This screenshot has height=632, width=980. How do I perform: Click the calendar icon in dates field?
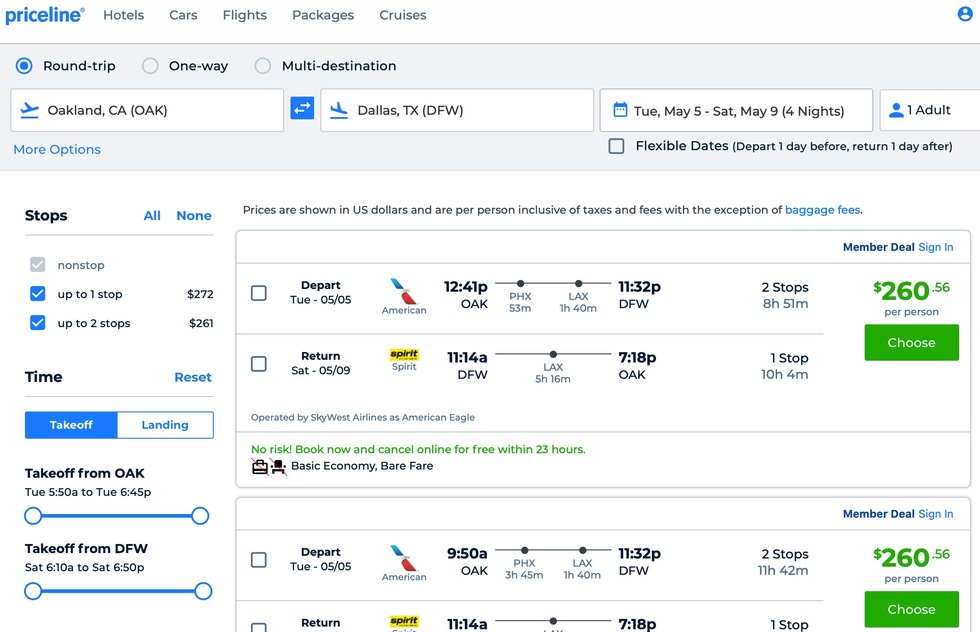click(620, 110)
